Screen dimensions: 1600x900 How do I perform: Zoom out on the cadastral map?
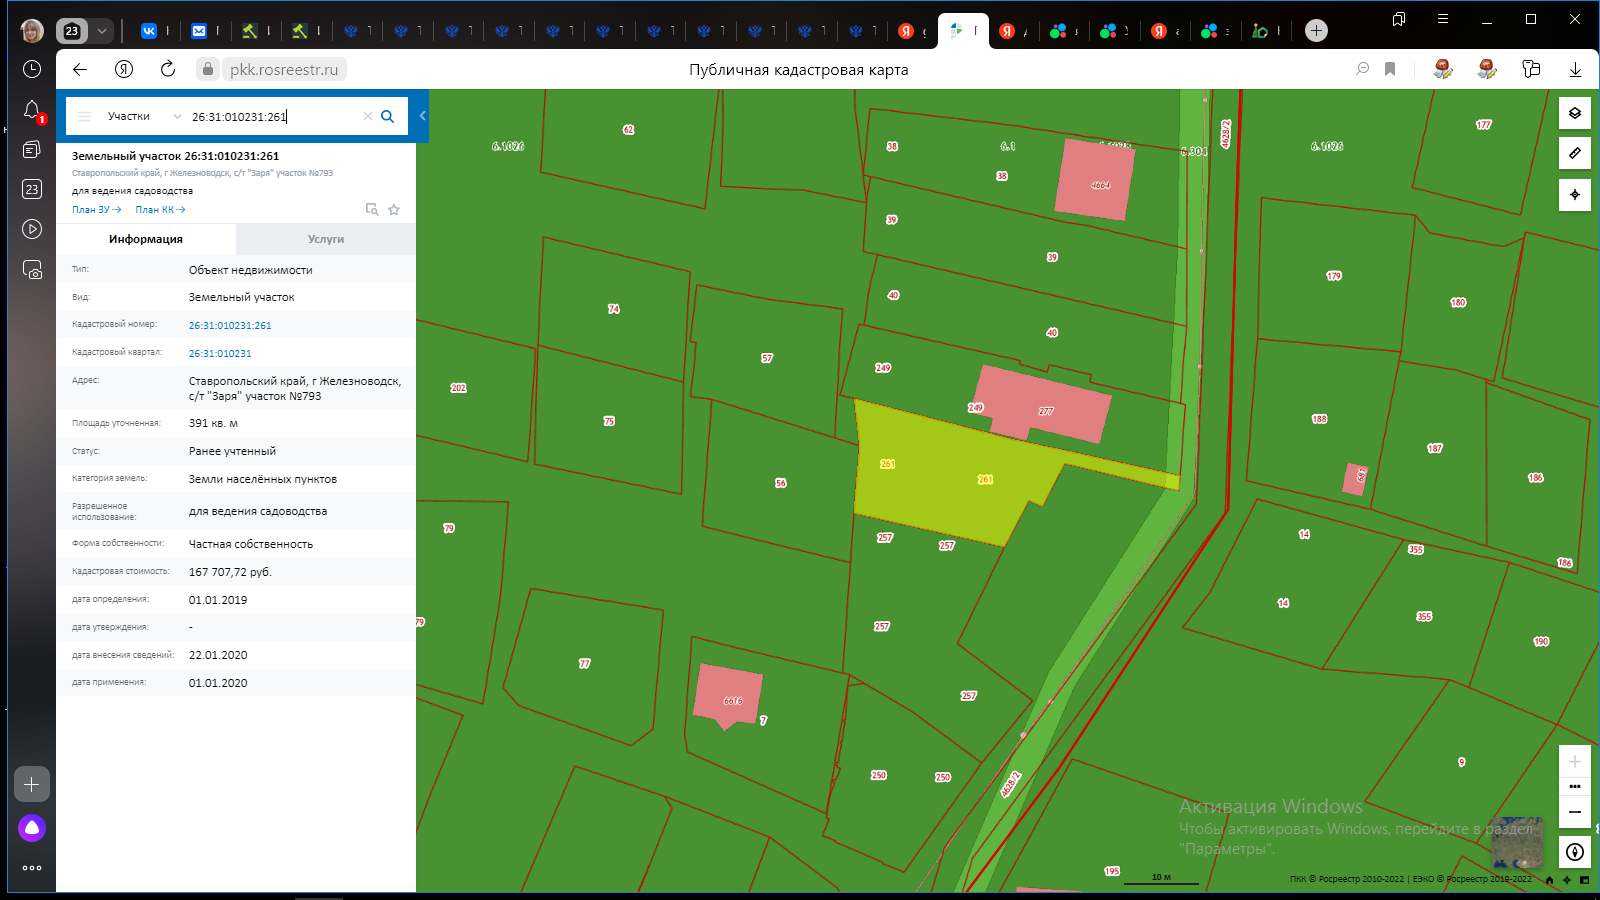click(x=1575, y=812)
